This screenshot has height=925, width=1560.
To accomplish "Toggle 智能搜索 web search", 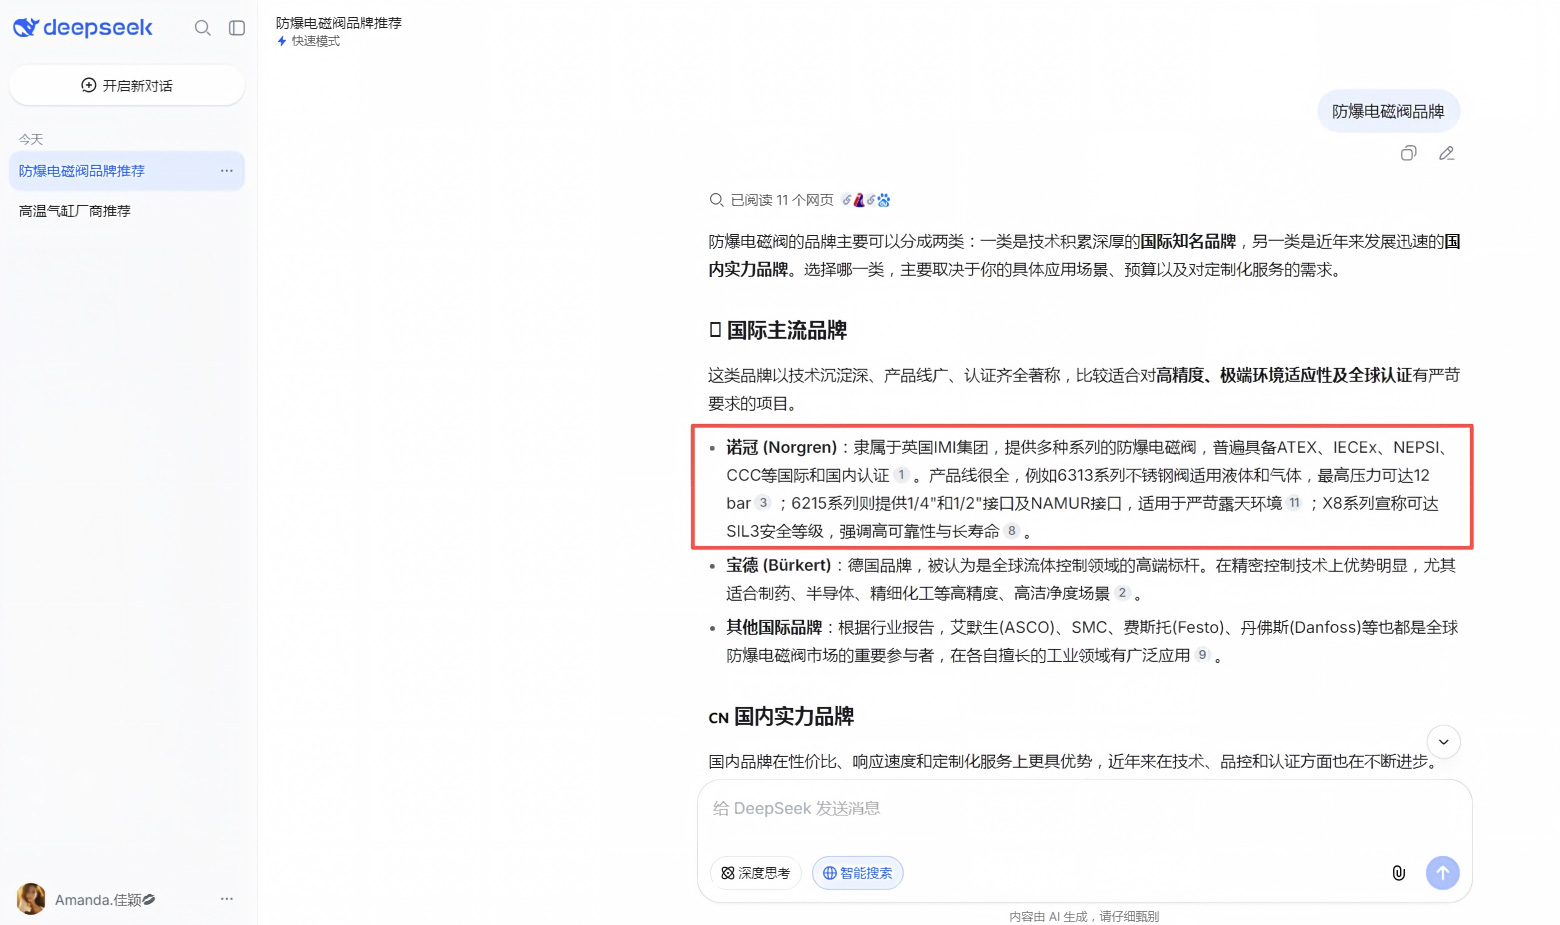I will click(x=857, y=873).
